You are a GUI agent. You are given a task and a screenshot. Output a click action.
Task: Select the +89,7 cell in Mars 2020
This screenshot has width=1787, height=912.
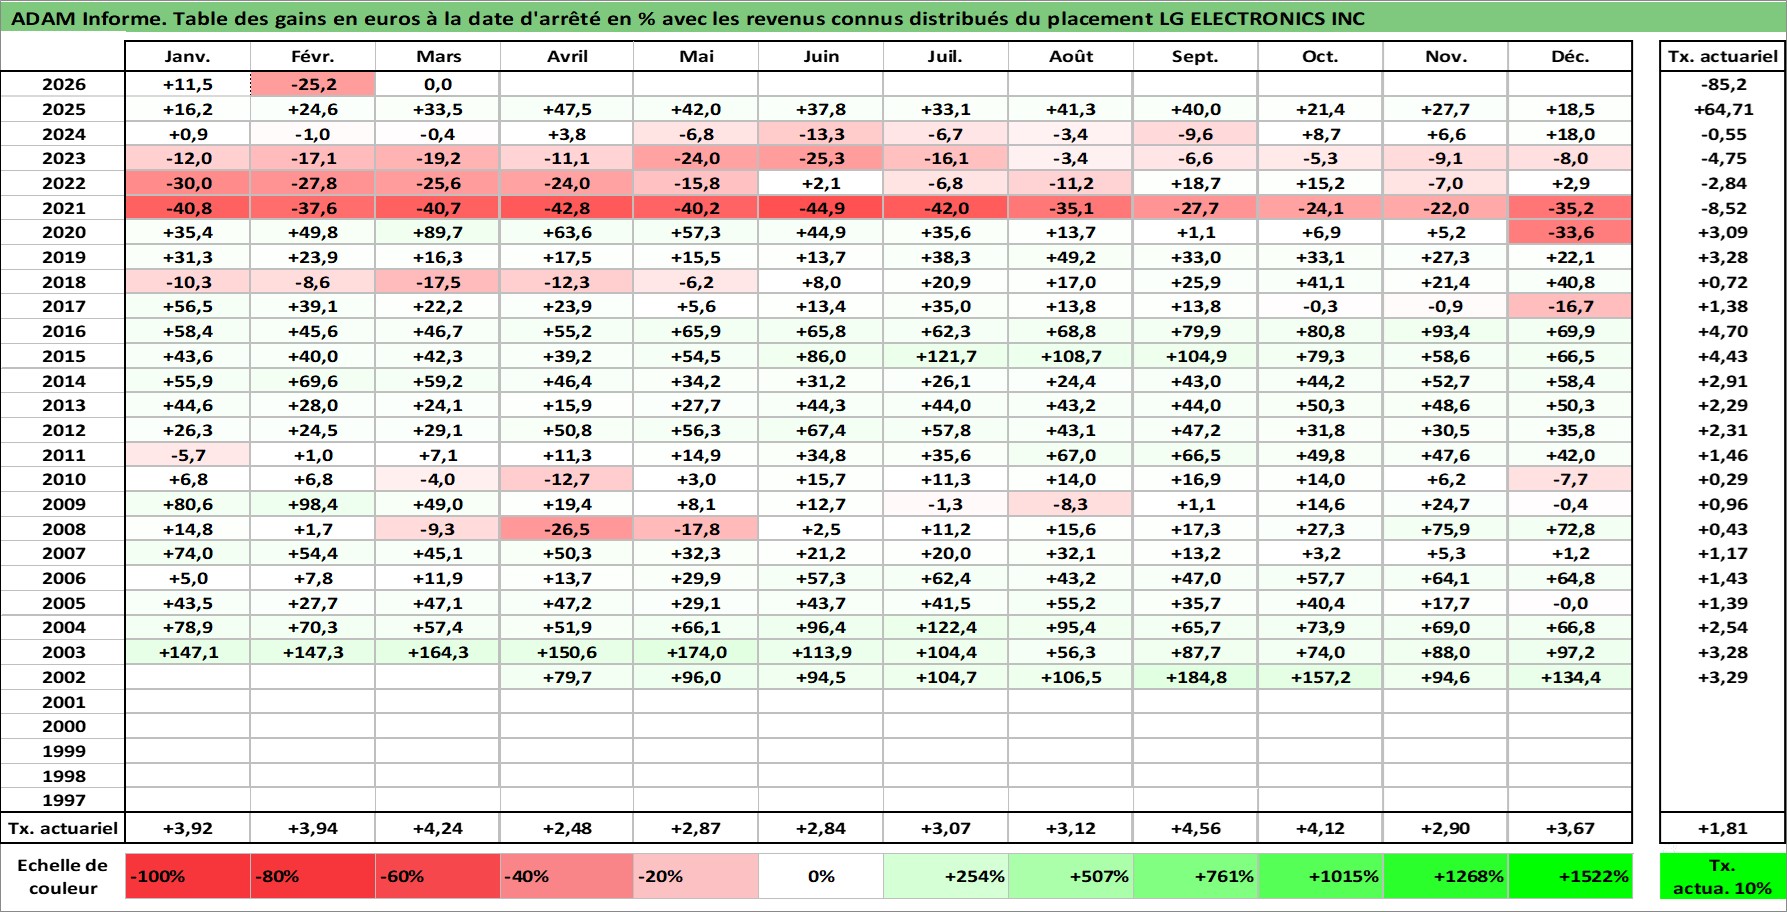click(x=438, y=232)
